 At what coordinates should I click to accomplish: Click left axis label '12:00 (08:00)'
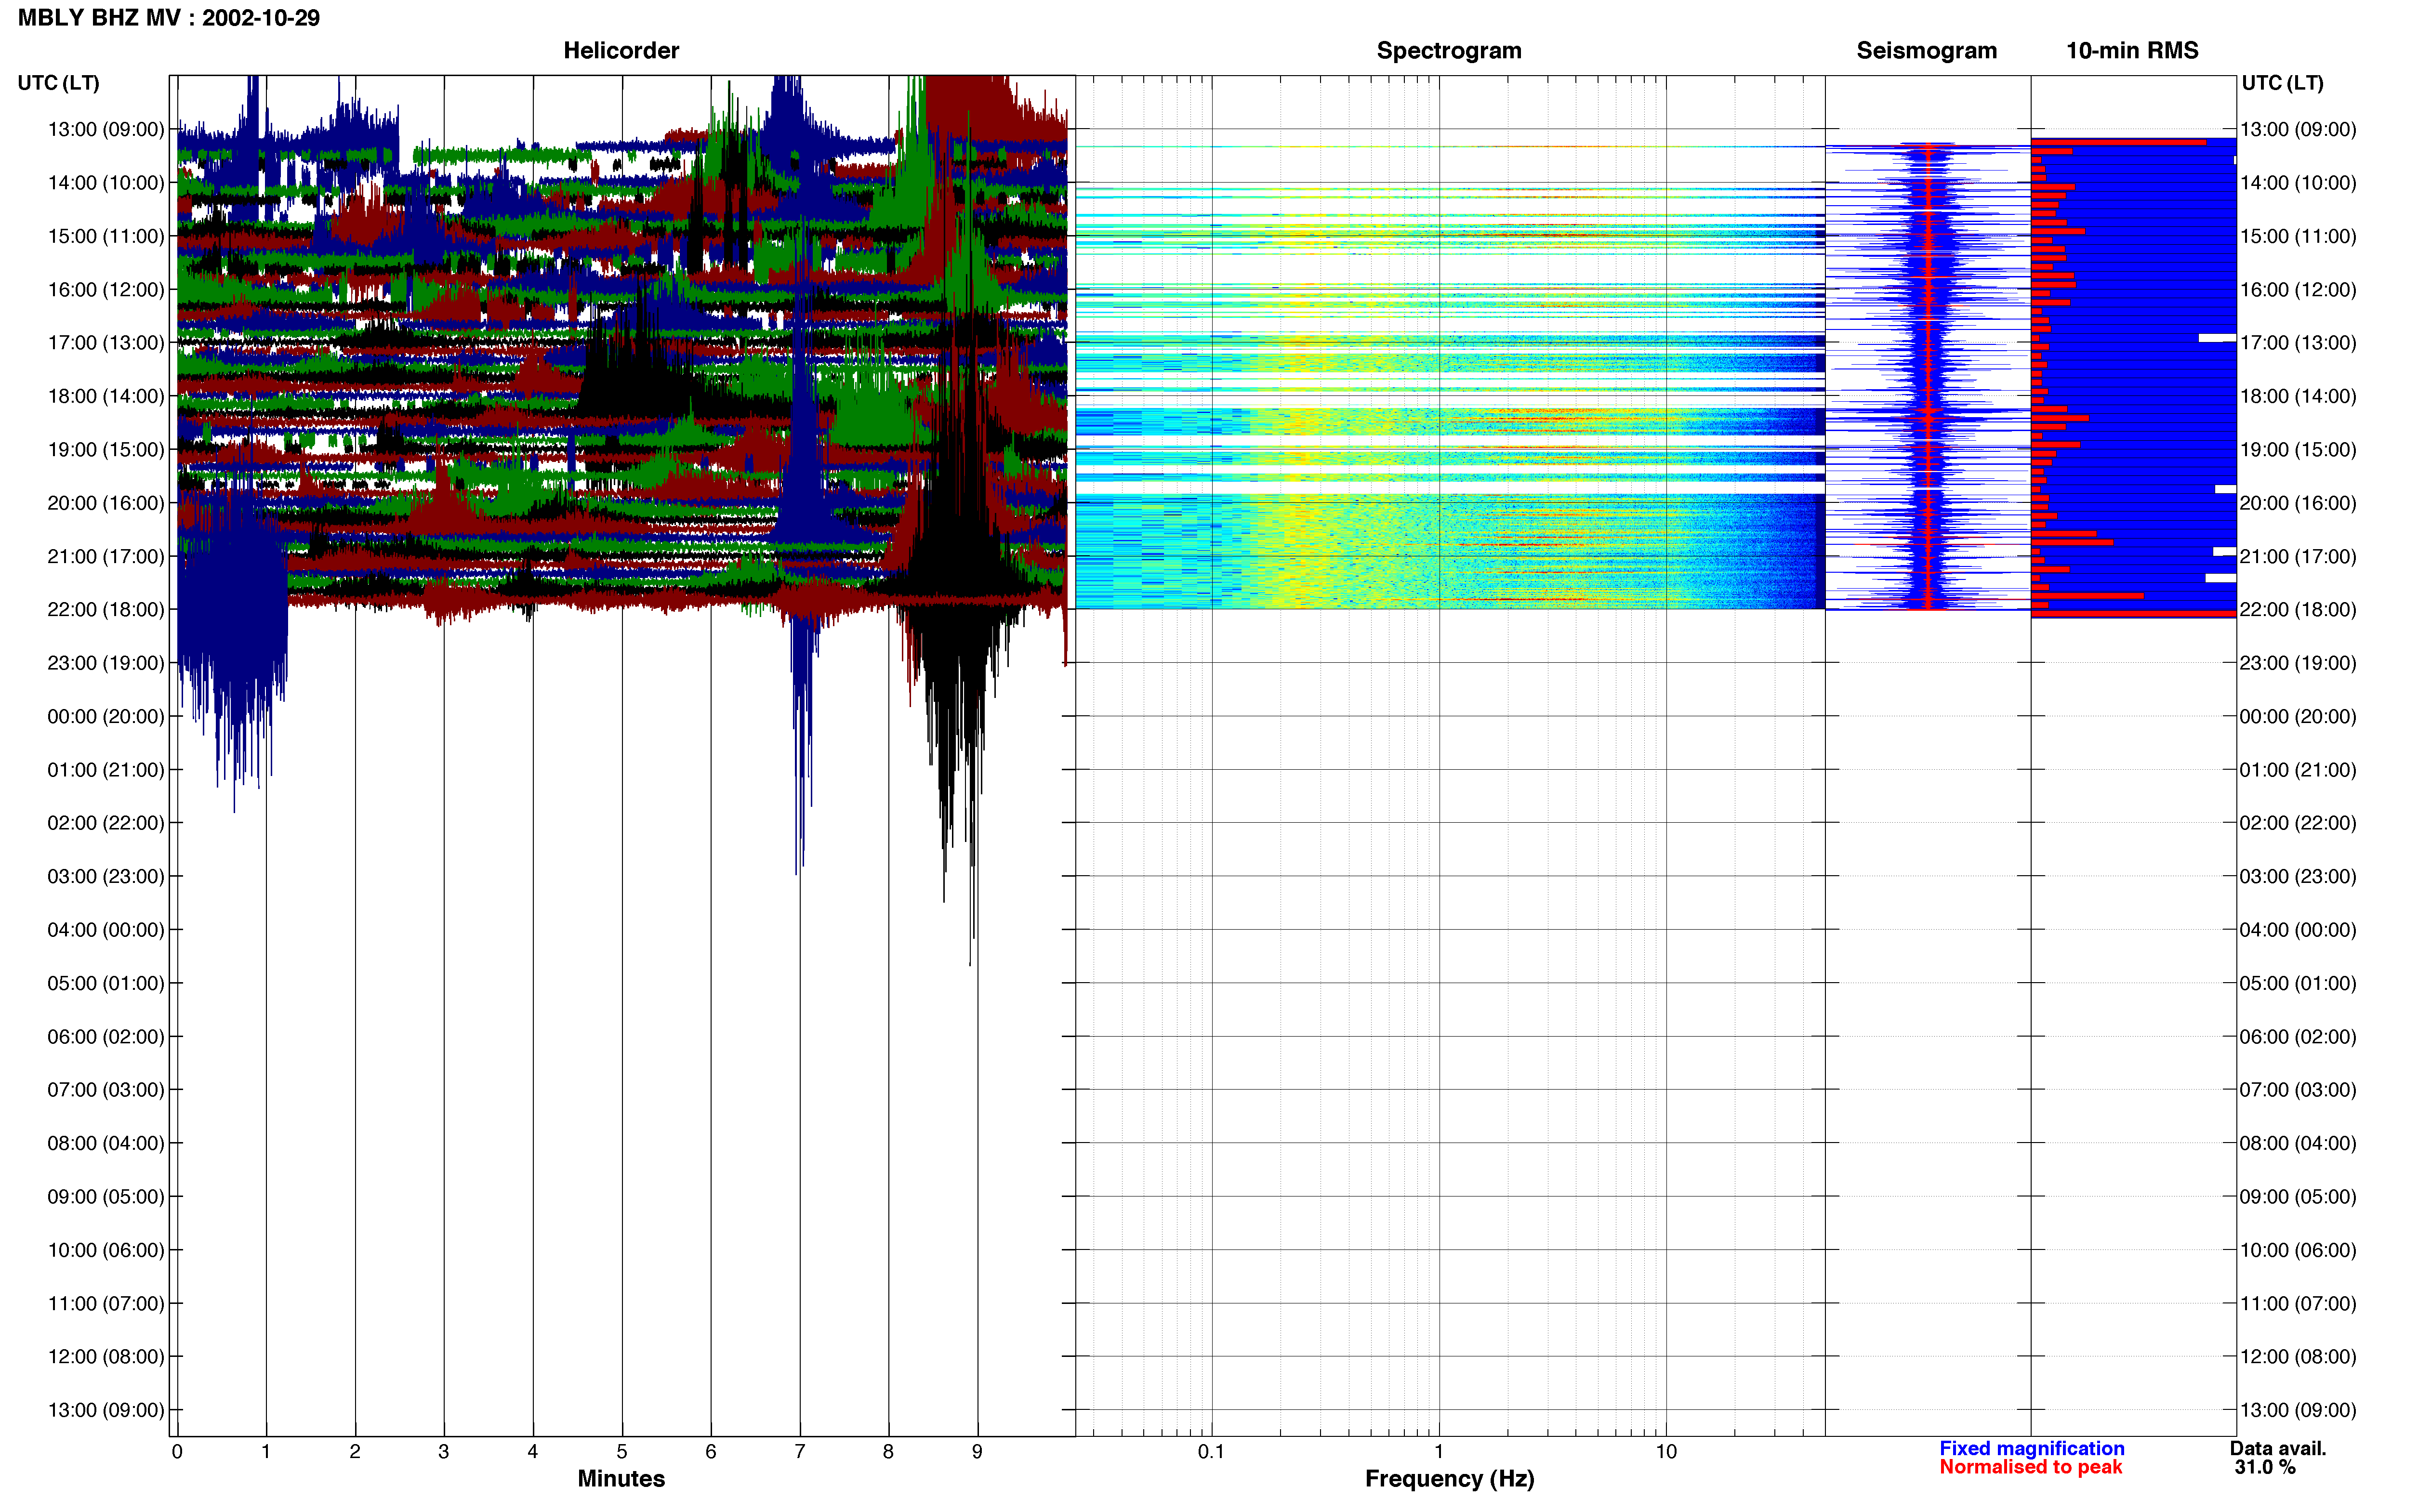[106, 1357]
